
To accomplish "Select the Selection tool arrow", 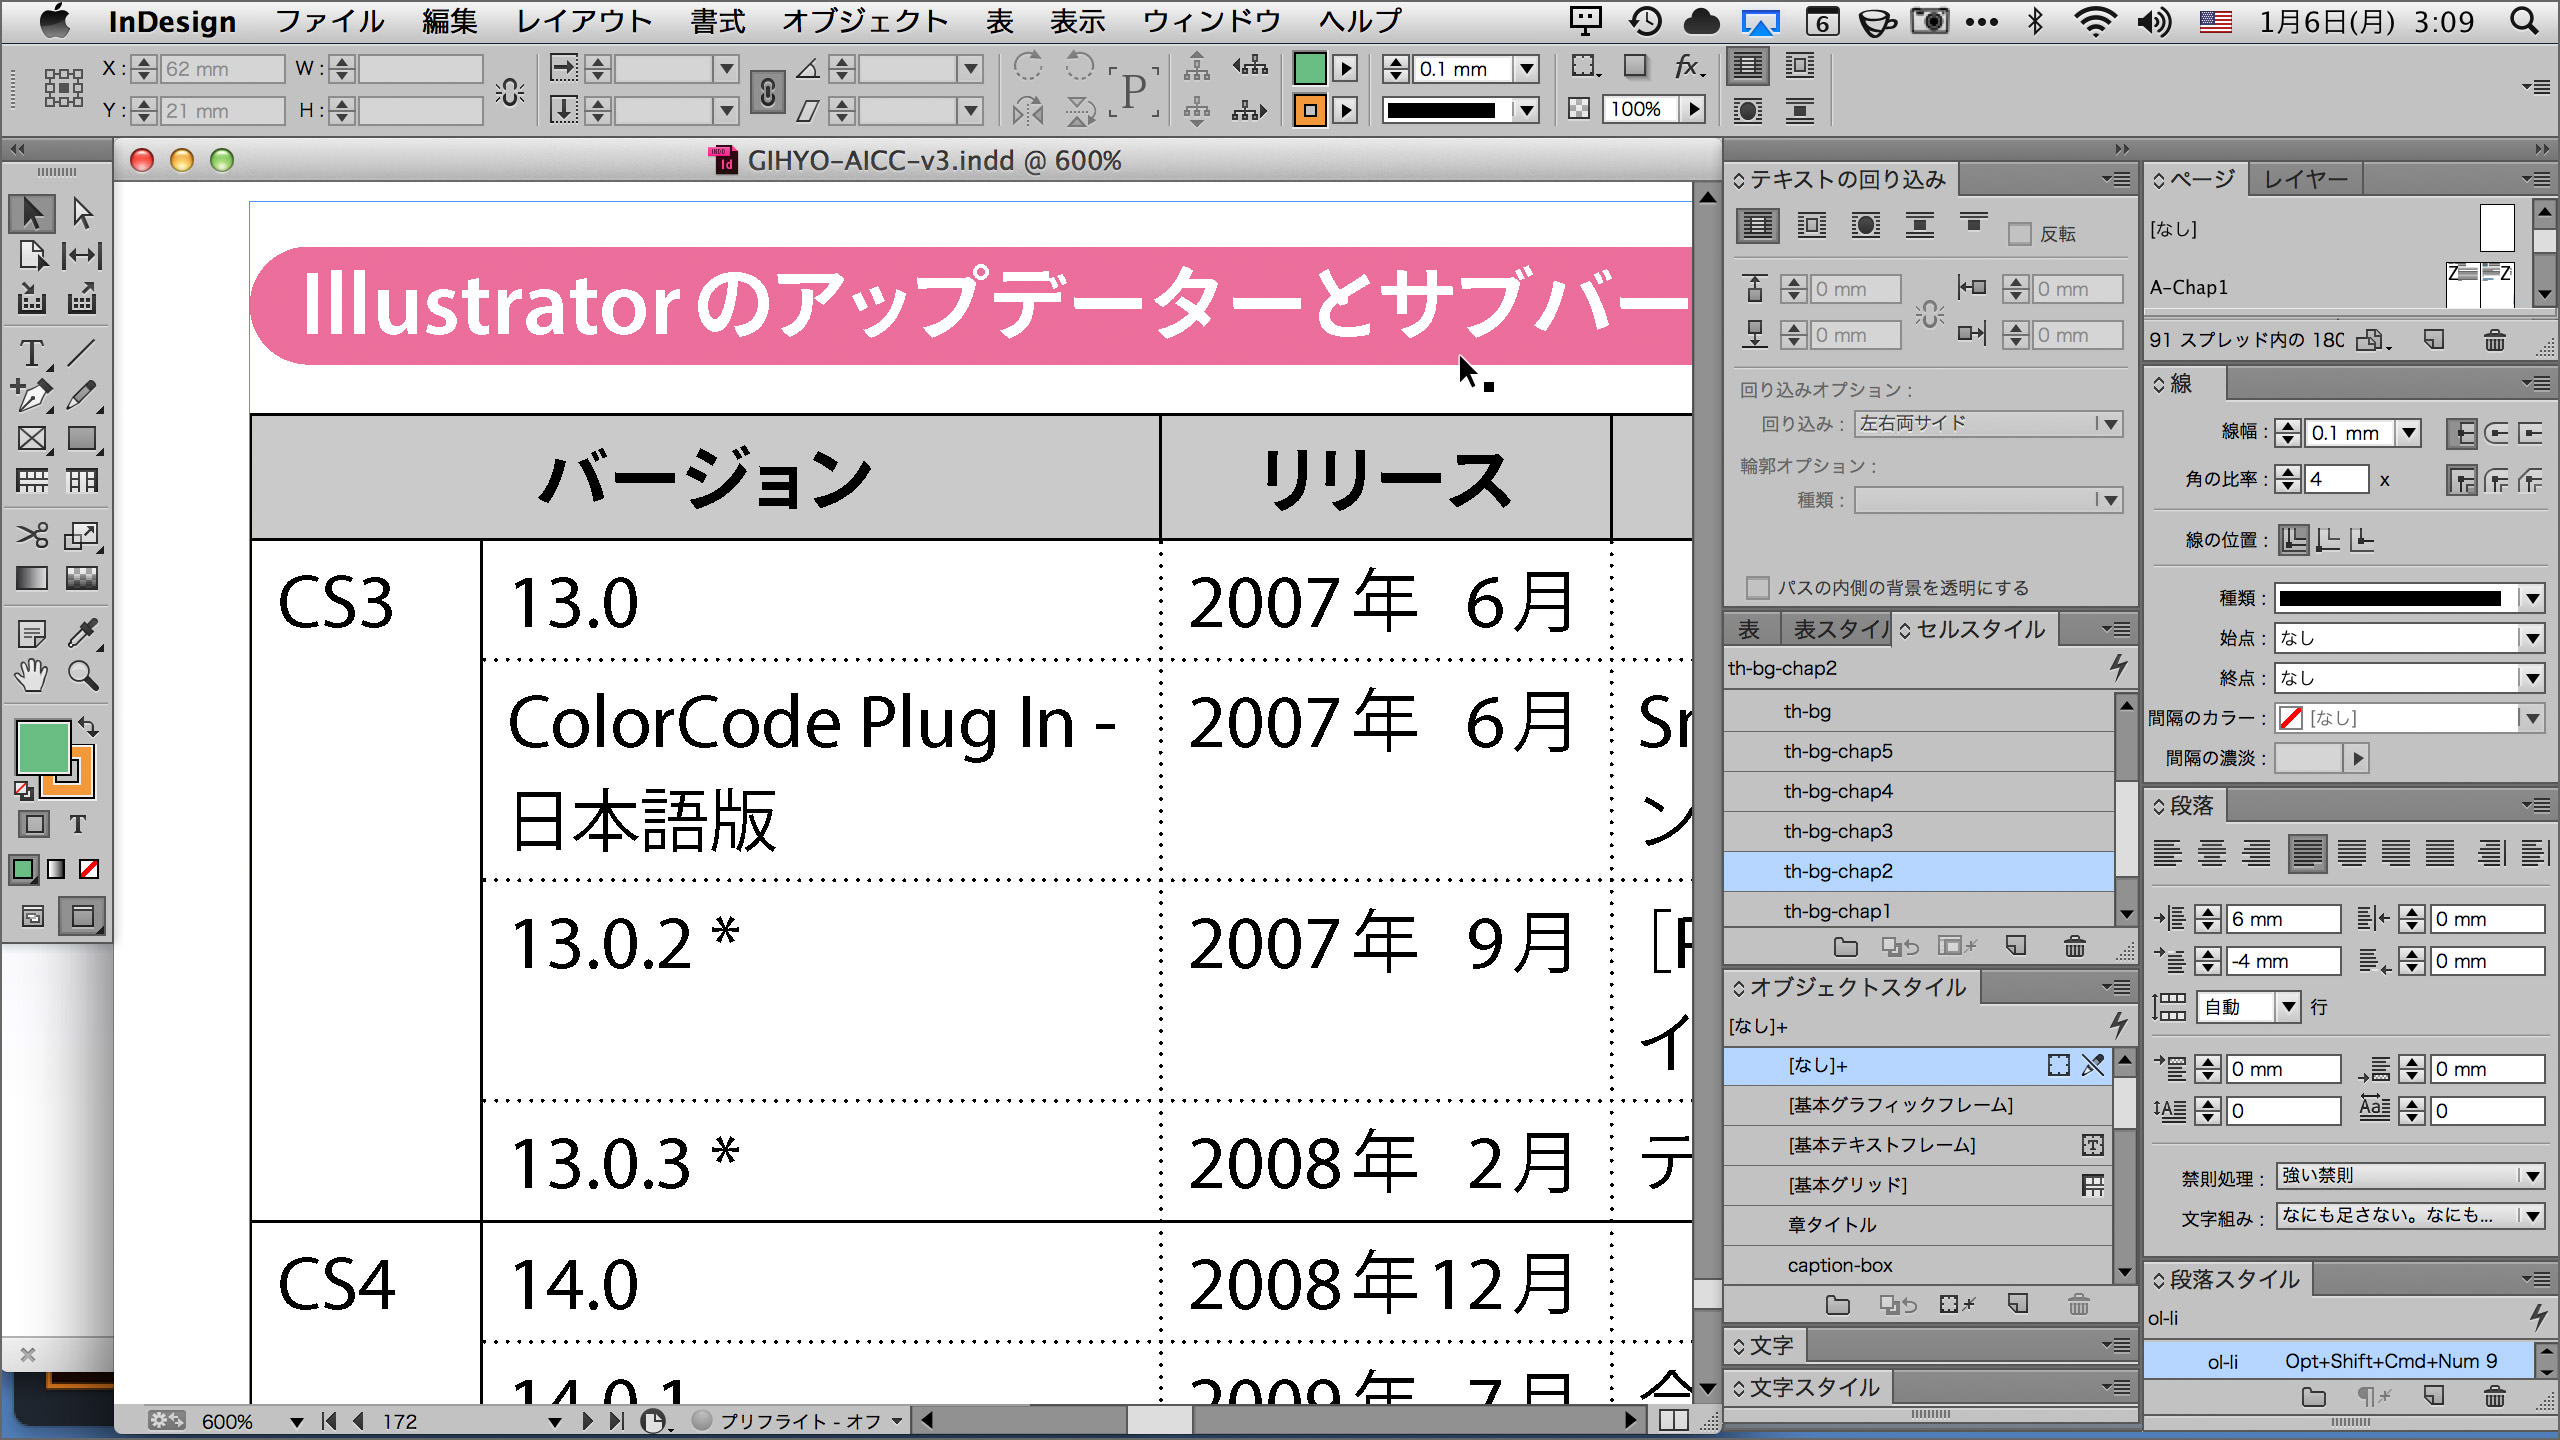I will pyautogui.click(x=32, y=213).
